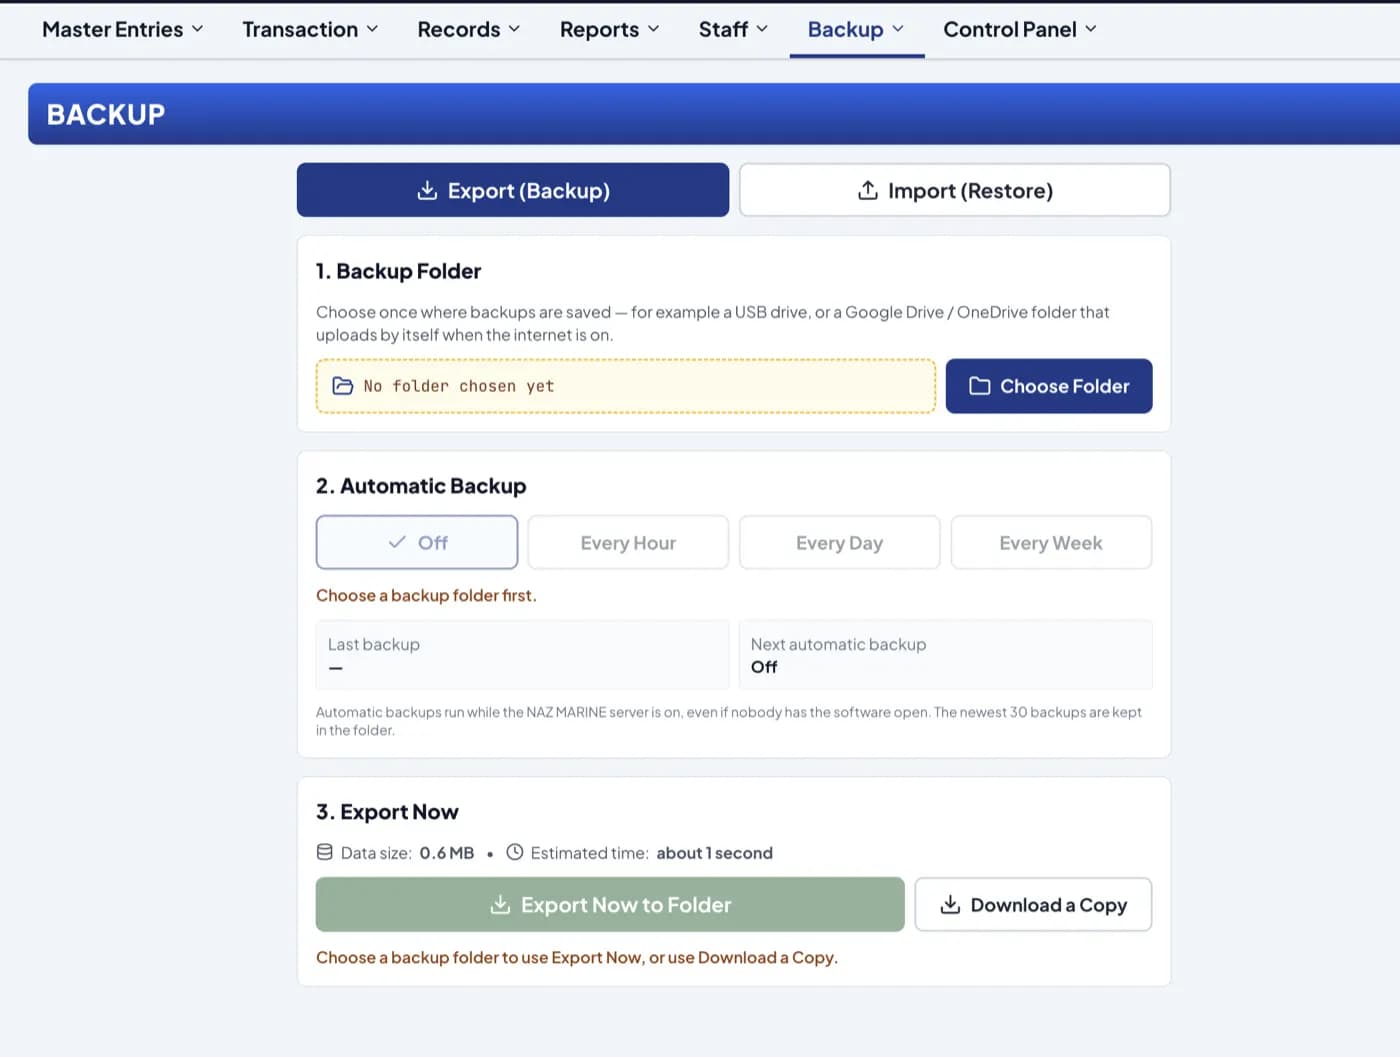Click the folder icon in Choose Folder button
This screenshot has height=1057, width=1400.
[980, 386]
